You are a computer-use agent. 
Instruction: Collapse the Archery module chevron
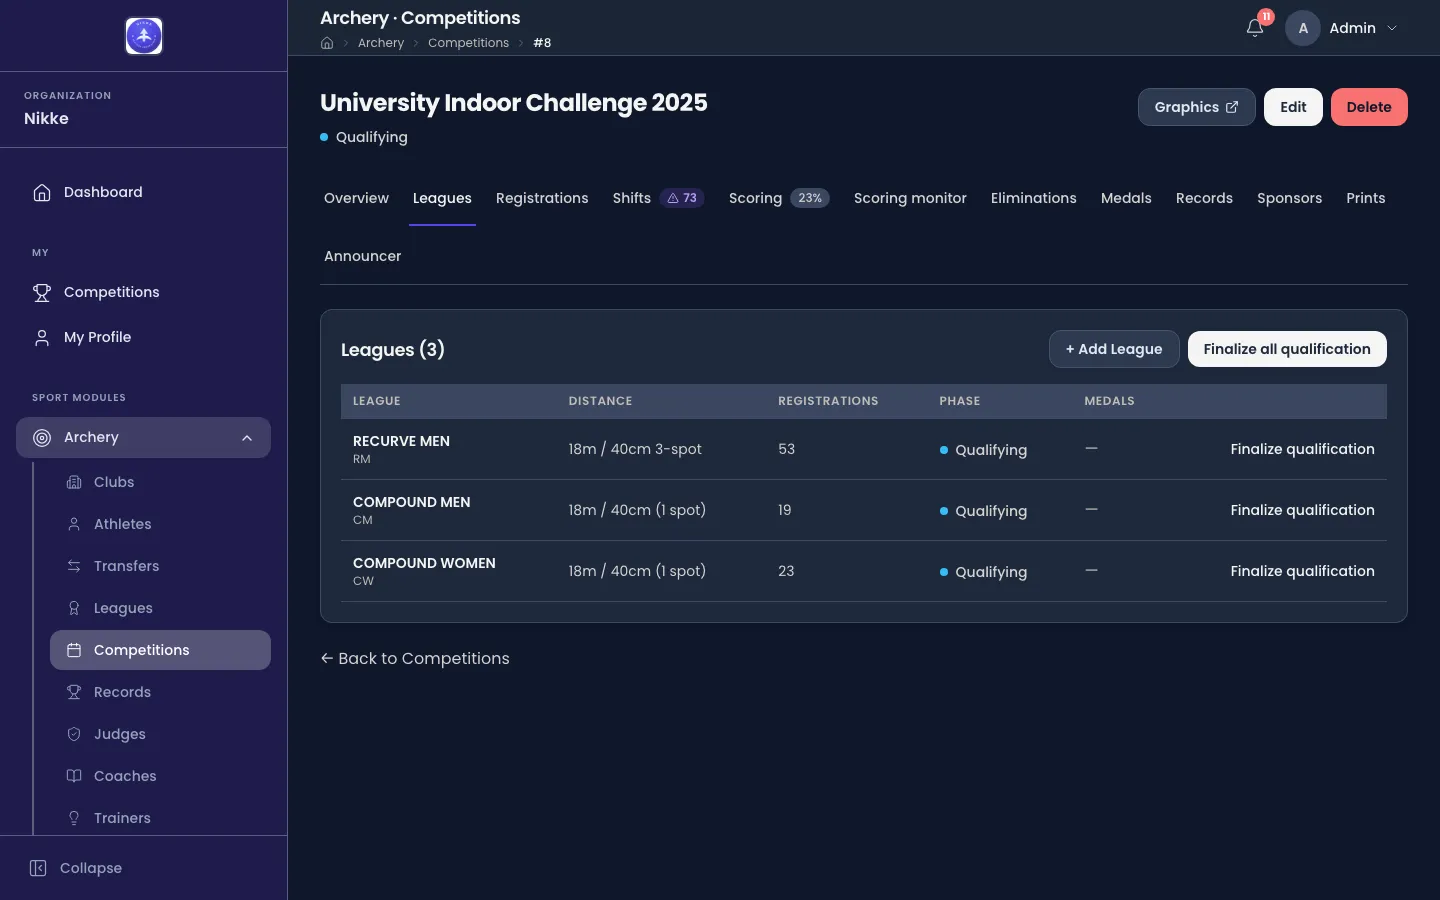click(247, 438)
